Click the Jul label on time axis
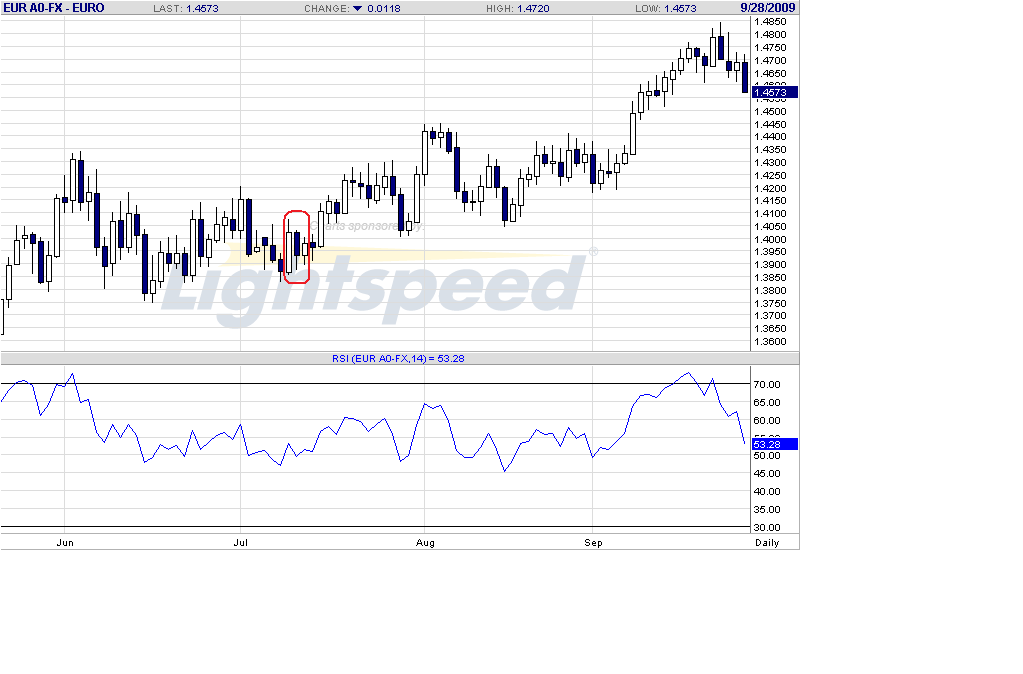The width and height of the screenshot is (1023, 674). pos(241,543)
